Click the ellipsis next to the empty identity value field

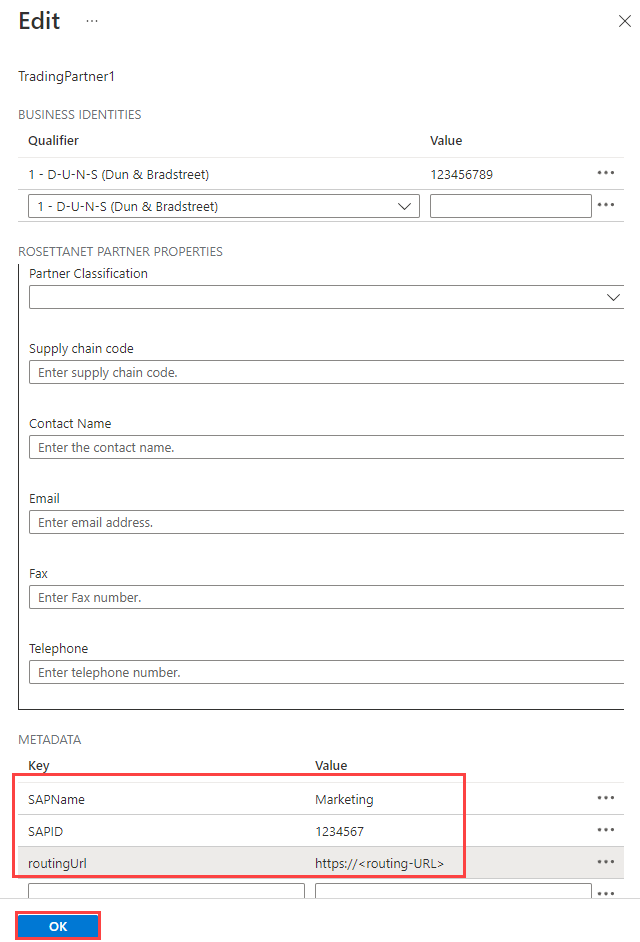pos(605,206)
